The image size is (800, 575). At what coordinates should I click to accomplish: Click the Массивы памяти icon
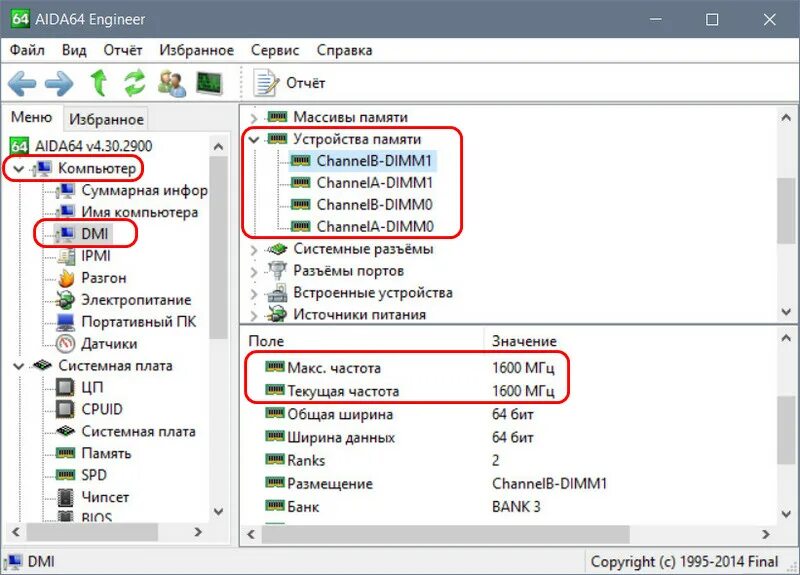tap(278, 117)
